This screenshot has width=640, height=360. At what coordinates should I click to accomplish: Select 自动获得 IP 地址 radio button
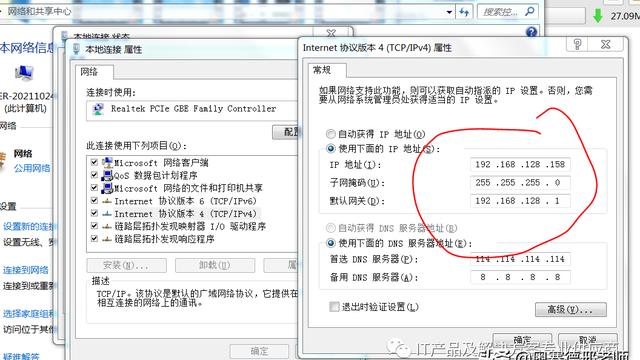click(331, 134)
